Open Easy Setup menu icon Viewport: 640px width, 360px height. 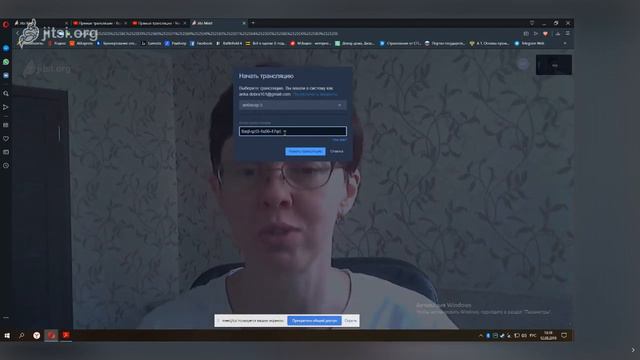coord(567,34)
